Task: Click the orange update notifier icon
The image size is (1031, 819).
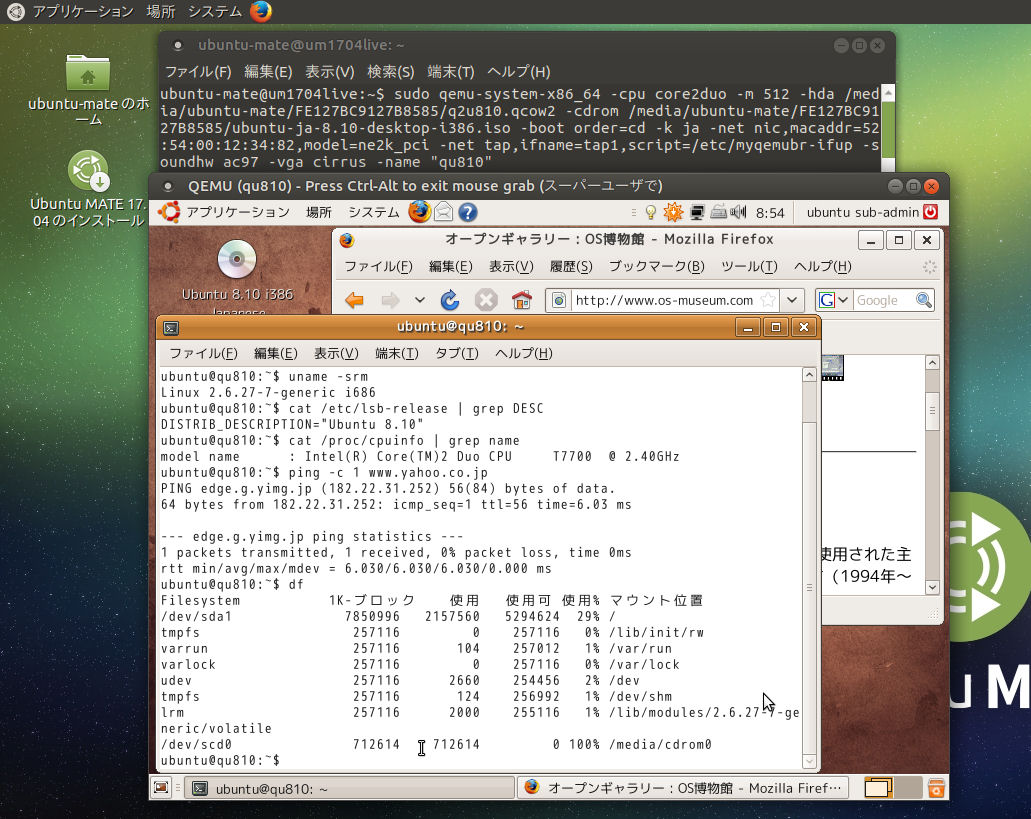Action: point(673,212)
